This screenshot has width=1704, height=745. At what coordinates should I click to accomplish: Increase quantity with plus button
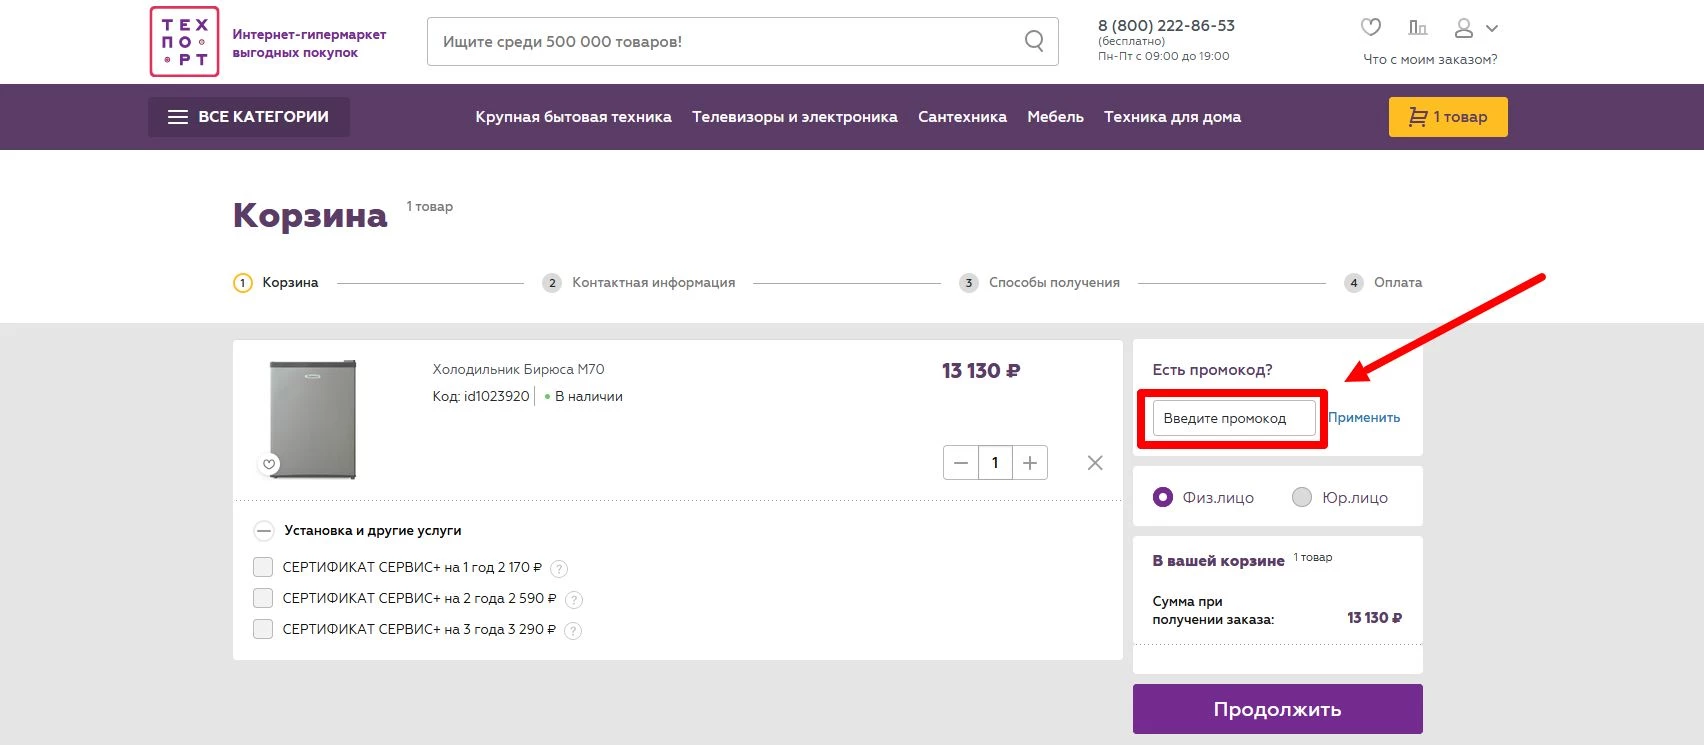(1030, 463)
